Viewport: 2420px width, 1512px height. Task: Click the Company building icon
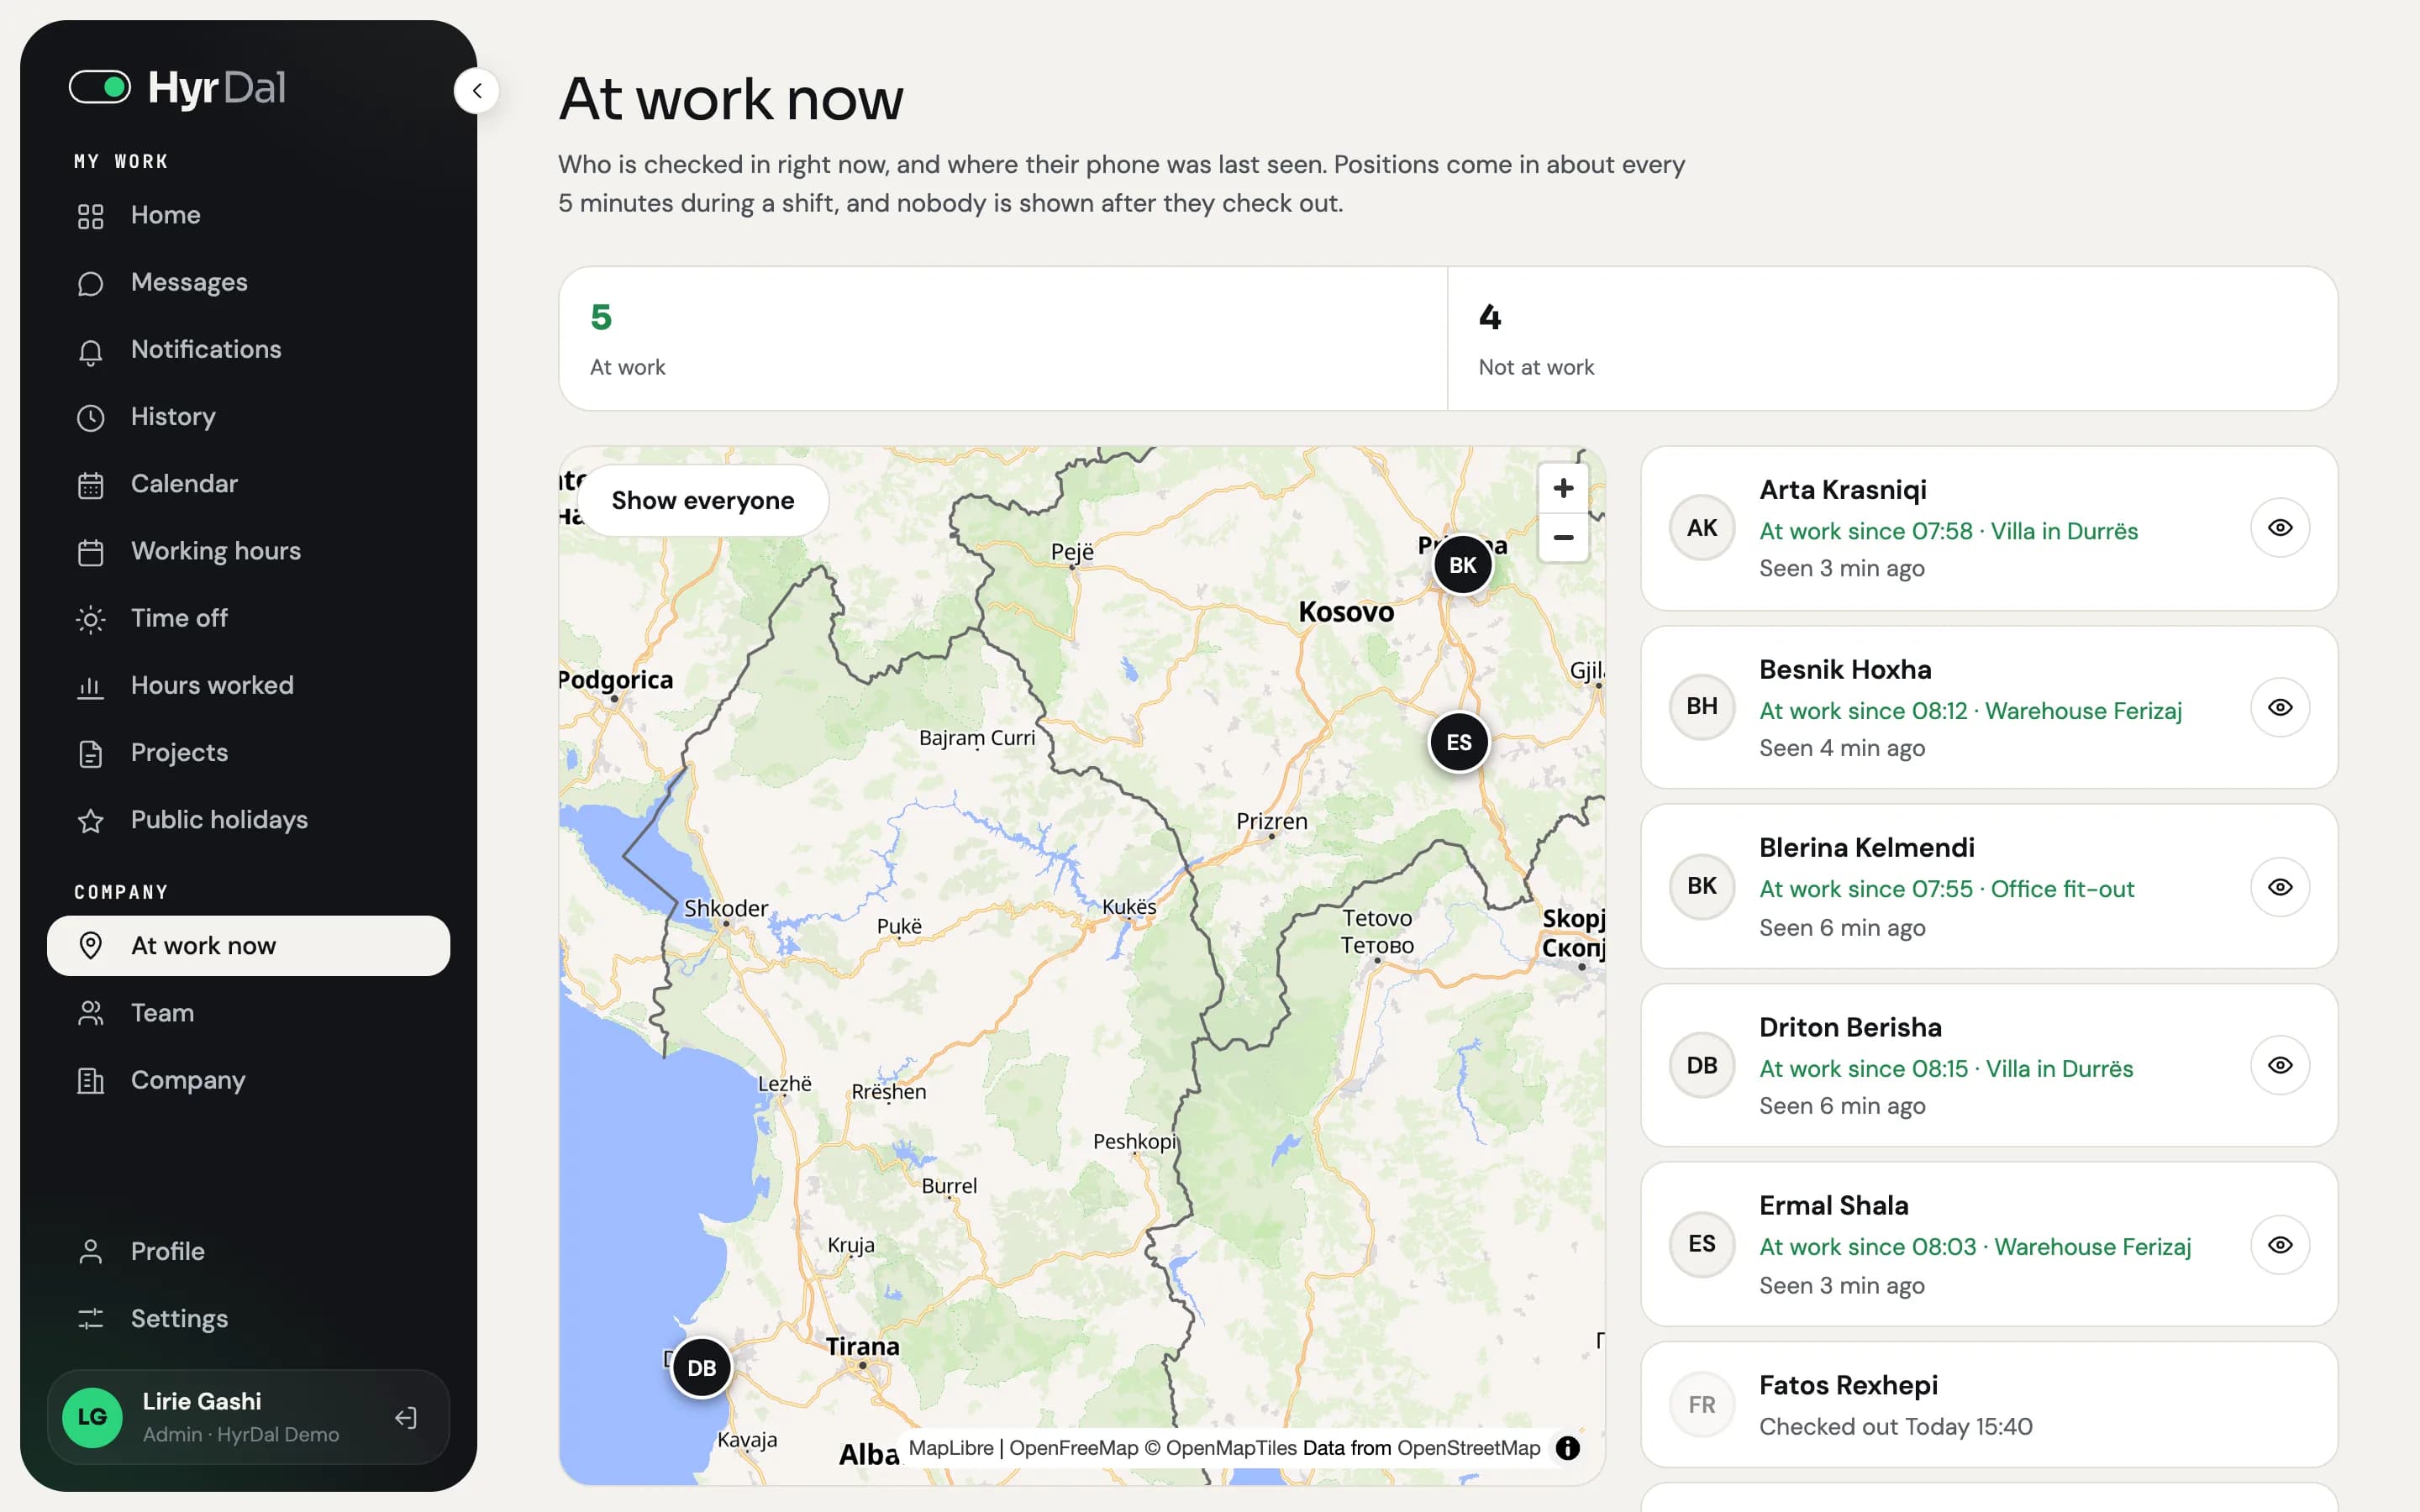point(91,1080)
